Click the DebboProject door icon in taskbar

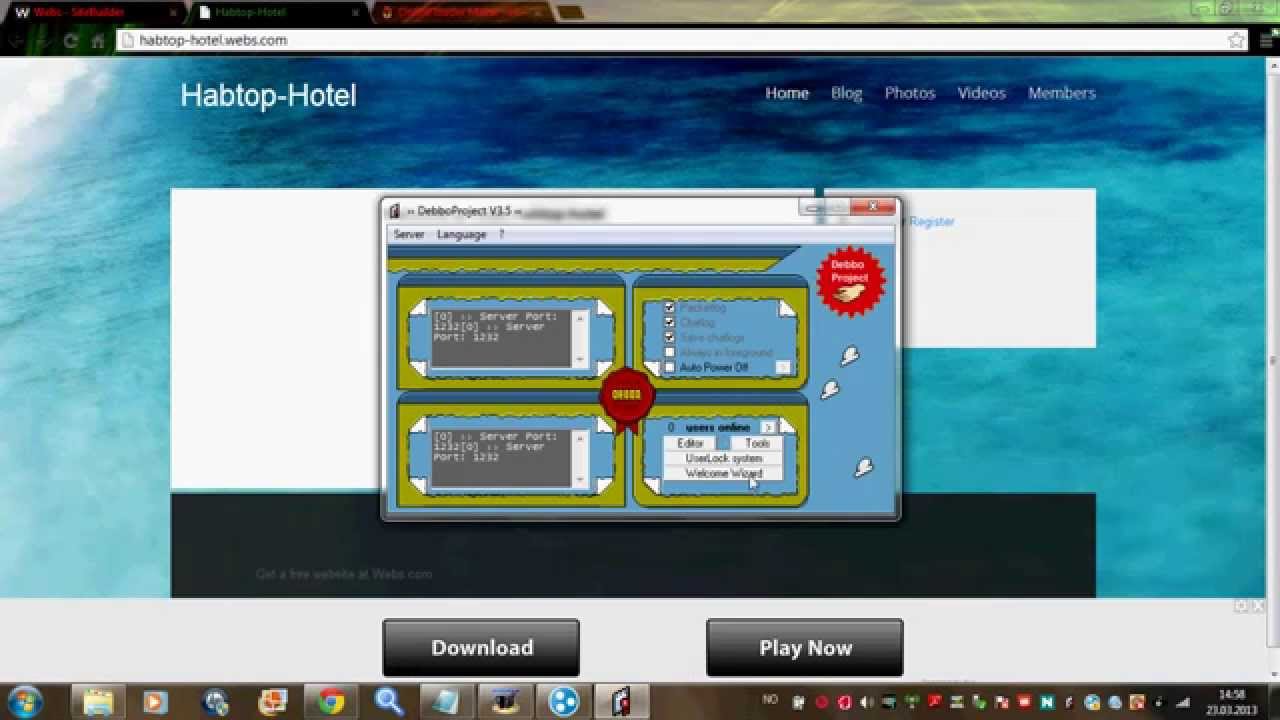click(621, 702)
